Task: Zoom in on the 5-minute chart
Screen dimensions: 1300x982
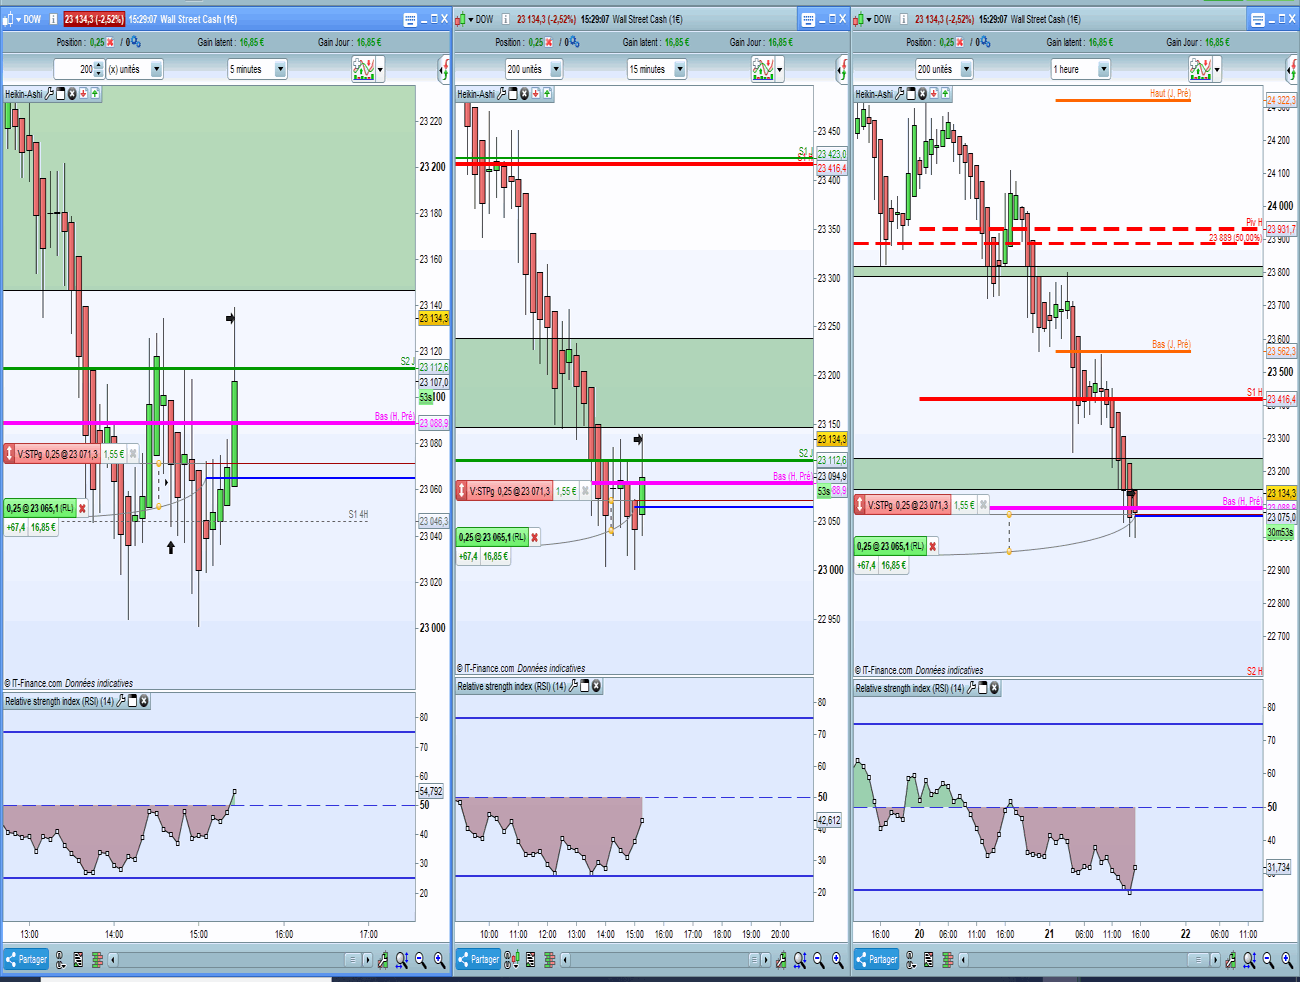Action: tap(440, 960)
